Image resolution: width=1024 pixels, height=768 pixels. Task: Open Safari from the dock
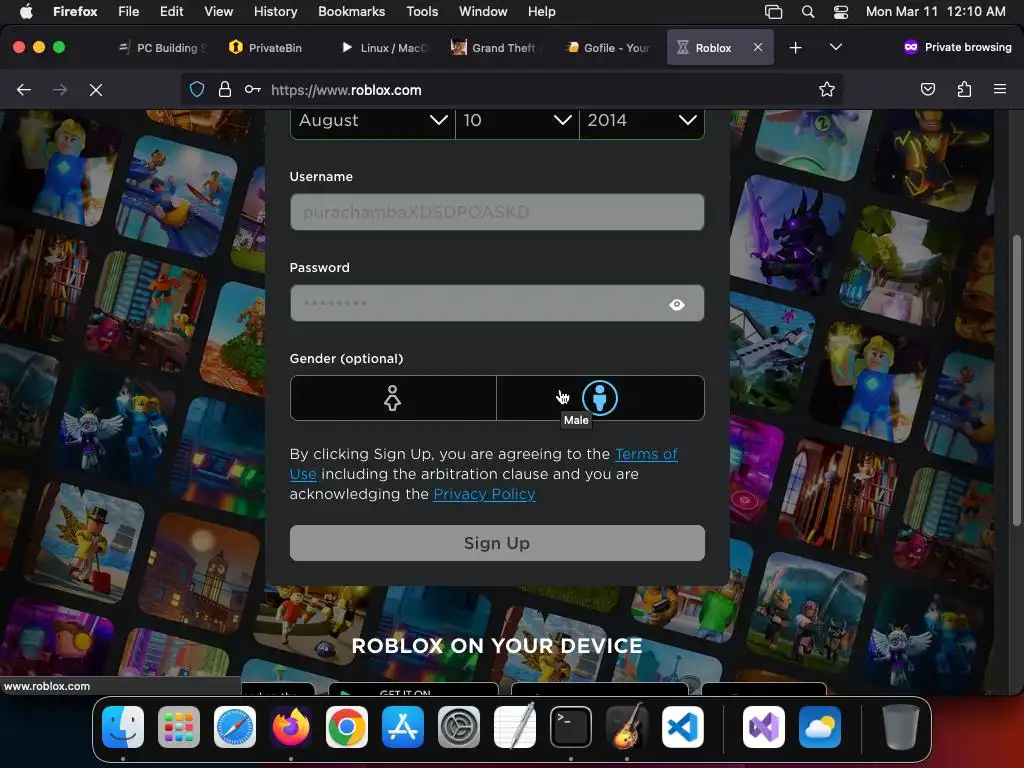tap(235, 727)
